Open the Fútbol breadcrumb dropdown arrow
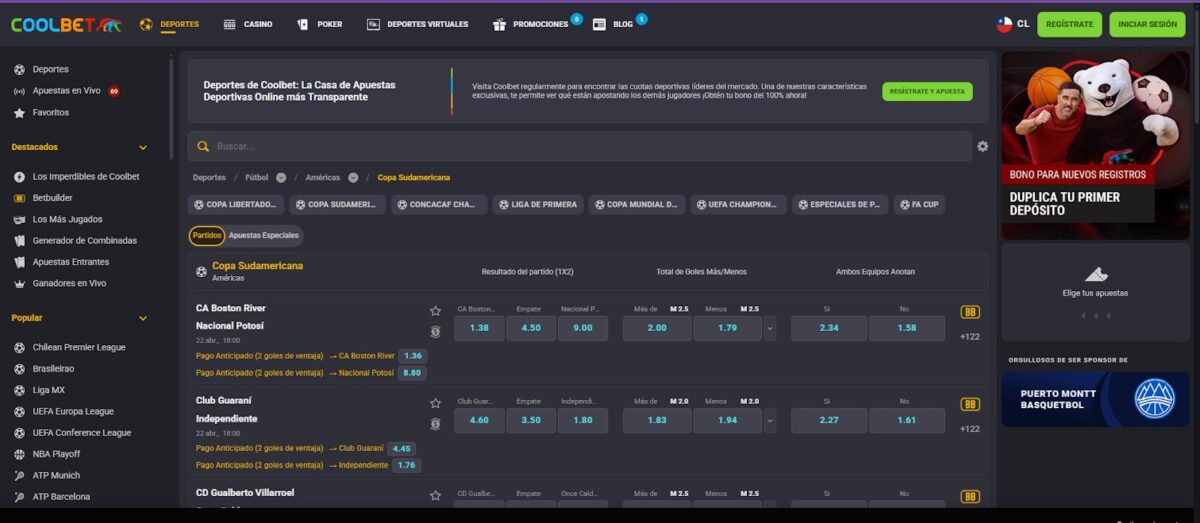 [x=281, y=177]
